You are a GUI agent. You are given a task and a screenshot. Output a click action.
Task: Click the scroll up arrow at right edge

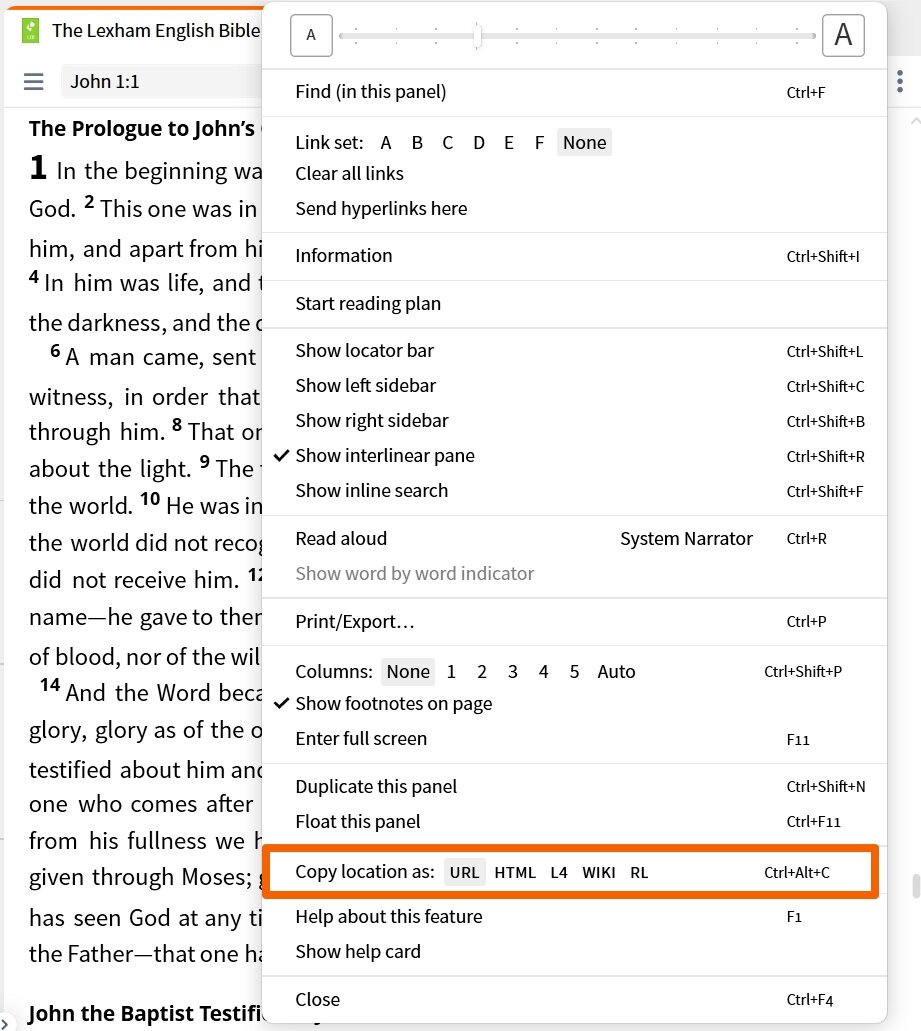pos(915,122)
